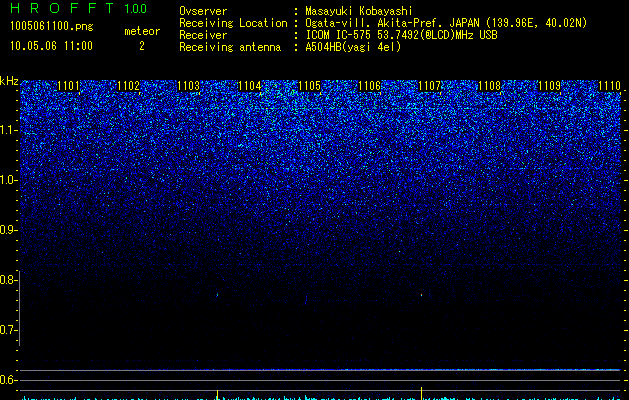This screenshot has width=629, height=400.
Task: Click the meteor echo dot near 1107
Action: [x=422, y=295]
